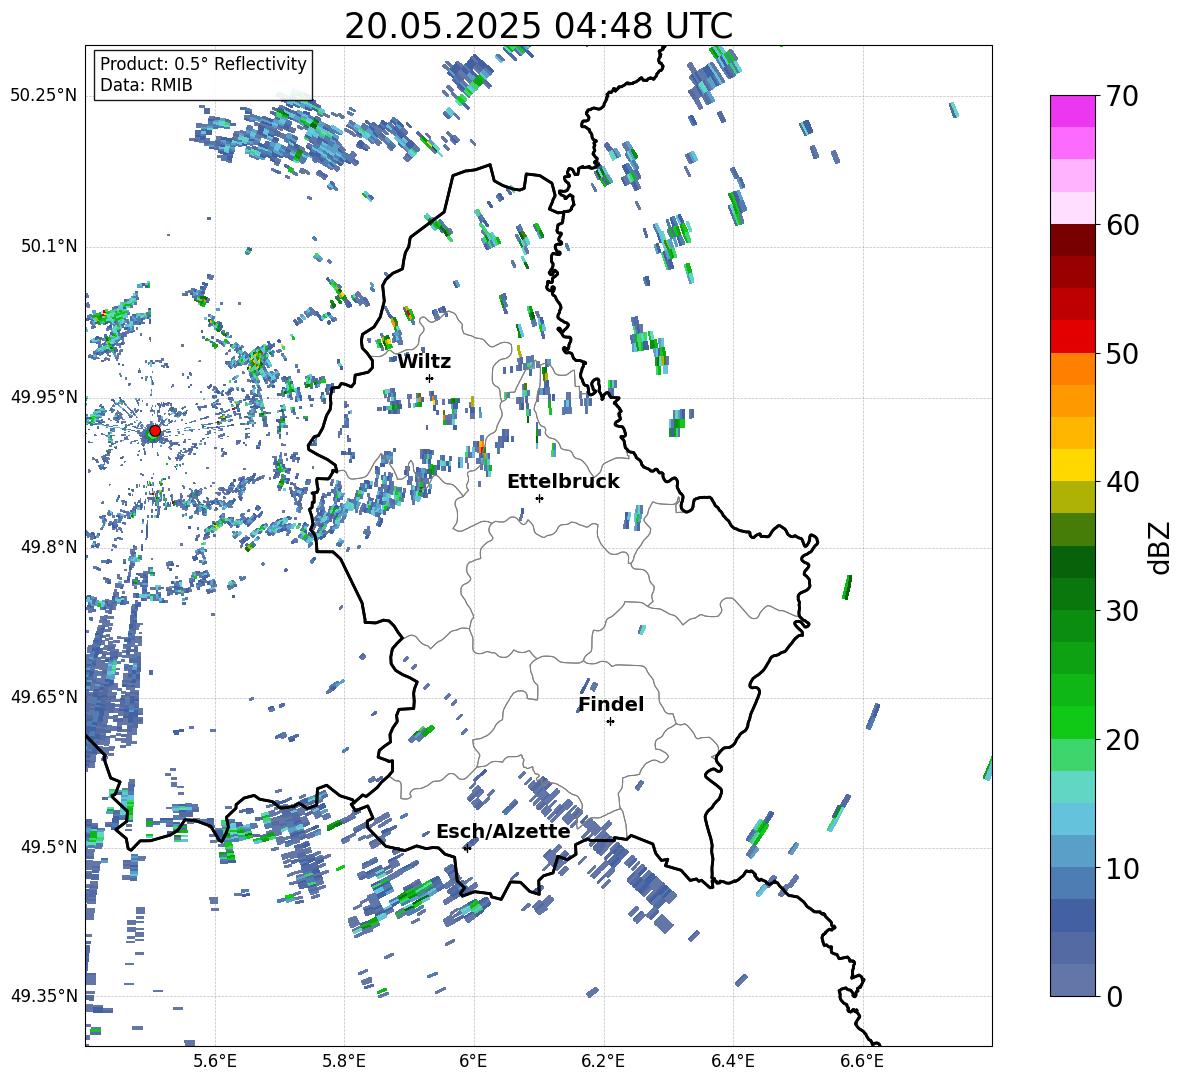Click the dBZ colorbar axis label
The width and height of the screenshot is (1184, 1081).
(x=1159, y=547)
